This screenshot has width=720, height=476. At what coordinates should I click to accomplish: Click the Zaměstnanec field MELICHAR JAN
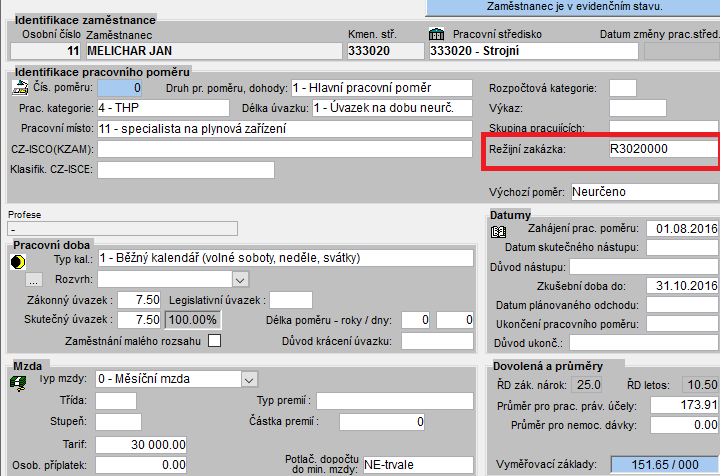click(x=214, y=51)
